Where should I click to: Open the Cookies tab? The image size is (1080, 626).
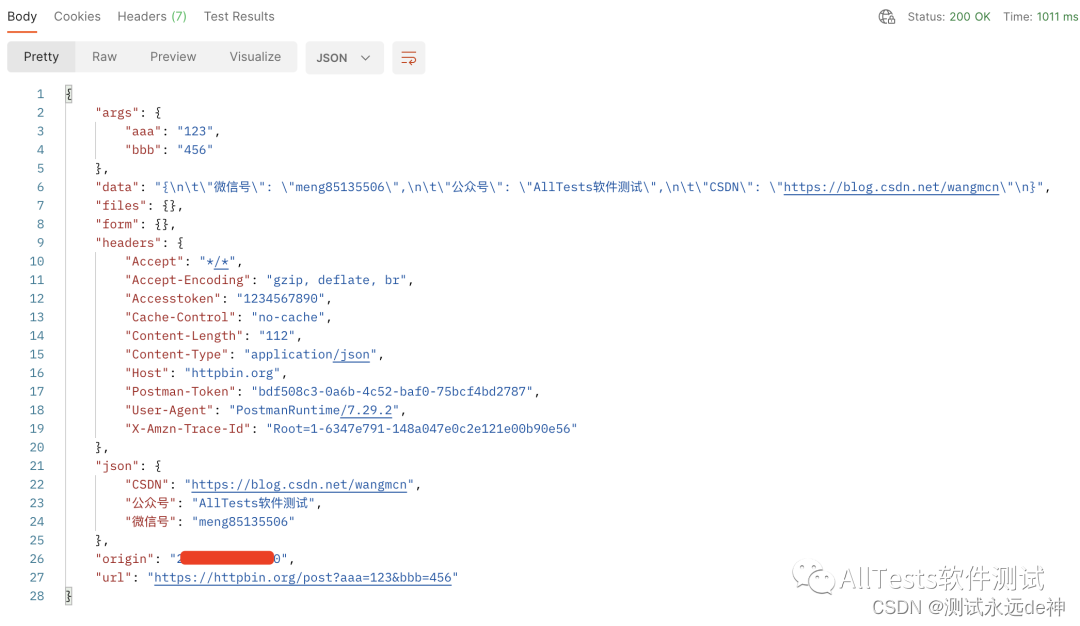(77, 16)
